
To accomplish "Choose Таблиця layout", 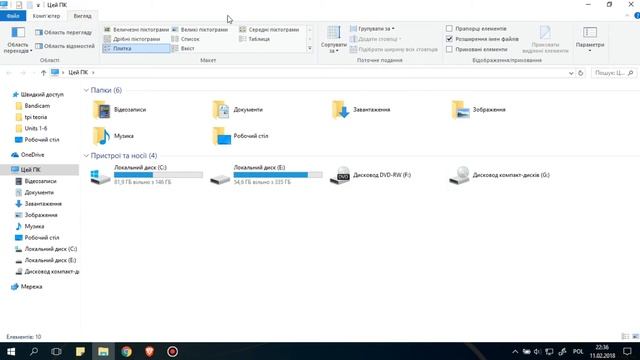I will [255, 39].
